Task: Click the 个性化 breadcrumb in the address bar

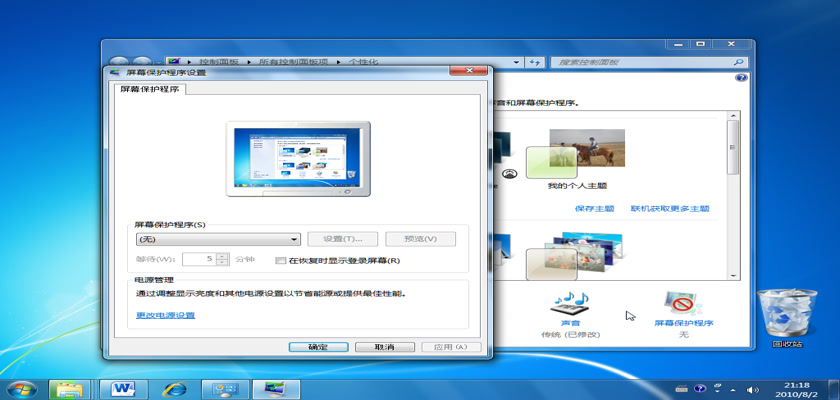Action: 366,62
